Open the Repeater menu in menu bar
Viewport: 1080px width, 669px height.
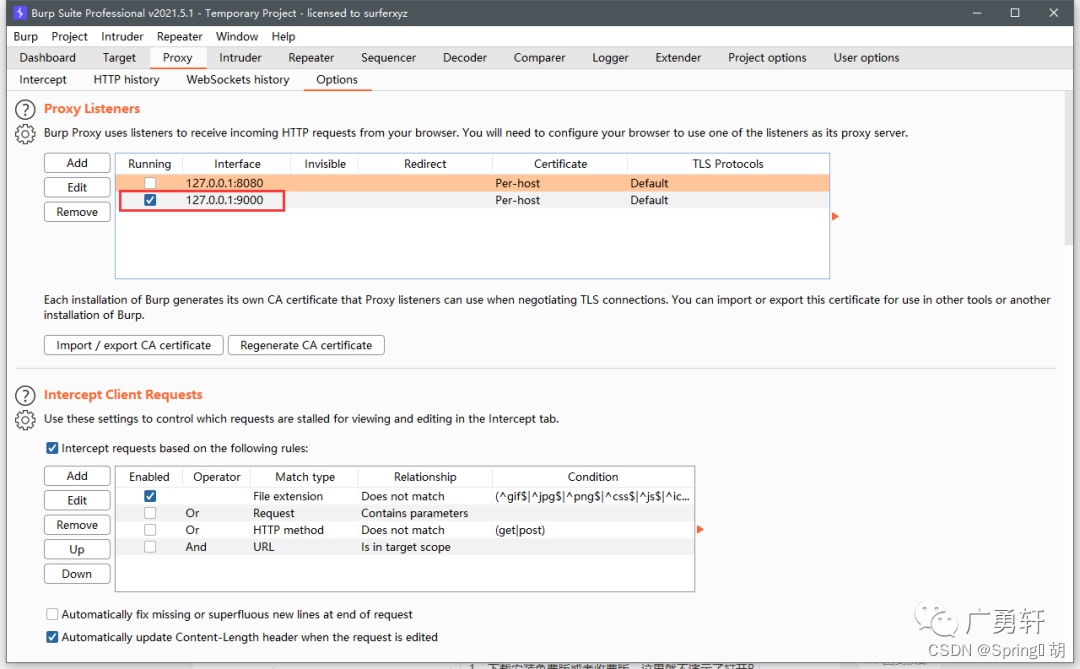tap(179, 37)
